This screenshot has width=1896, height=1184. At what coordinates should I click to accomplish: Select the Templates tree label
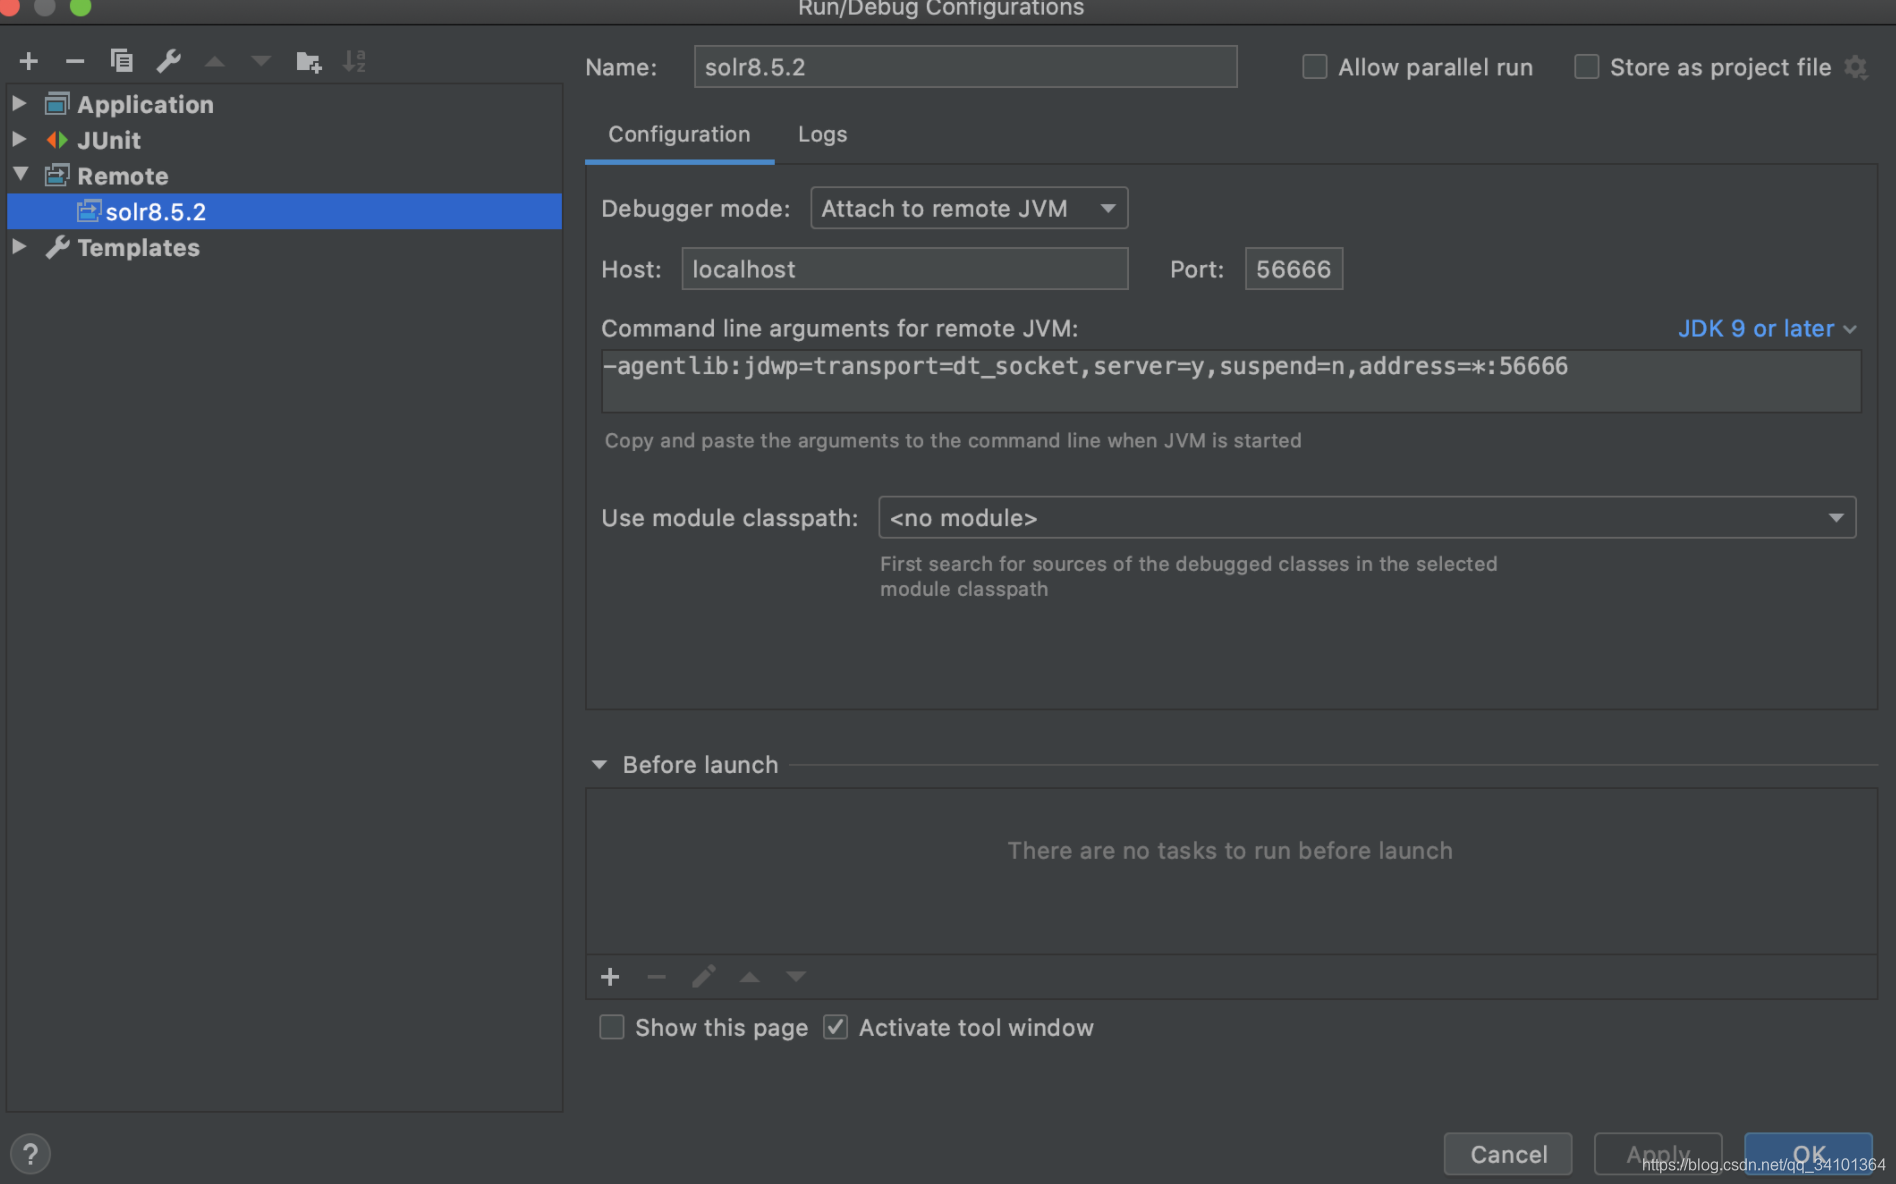click(x=138, y=247)
